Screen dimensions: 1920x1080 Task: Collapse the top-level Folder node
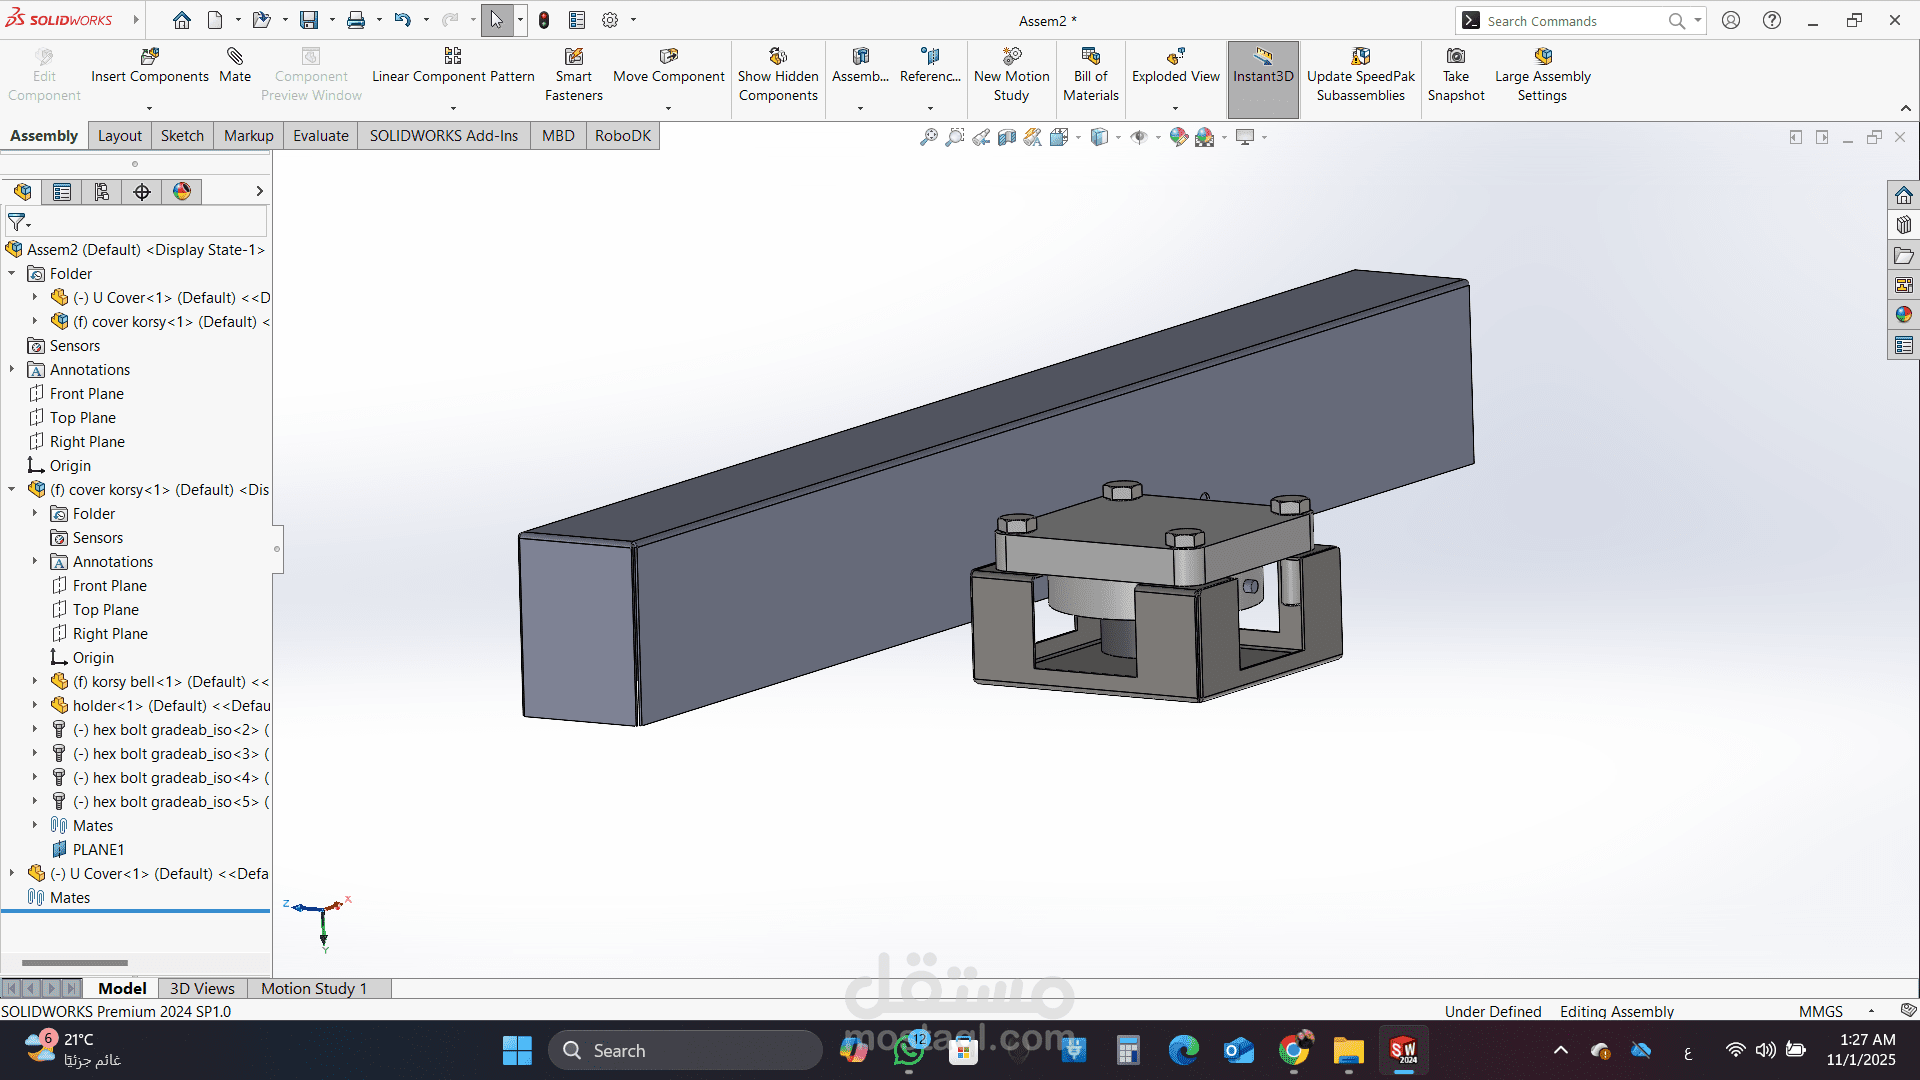pyautogui.click(x=11, y=273)
